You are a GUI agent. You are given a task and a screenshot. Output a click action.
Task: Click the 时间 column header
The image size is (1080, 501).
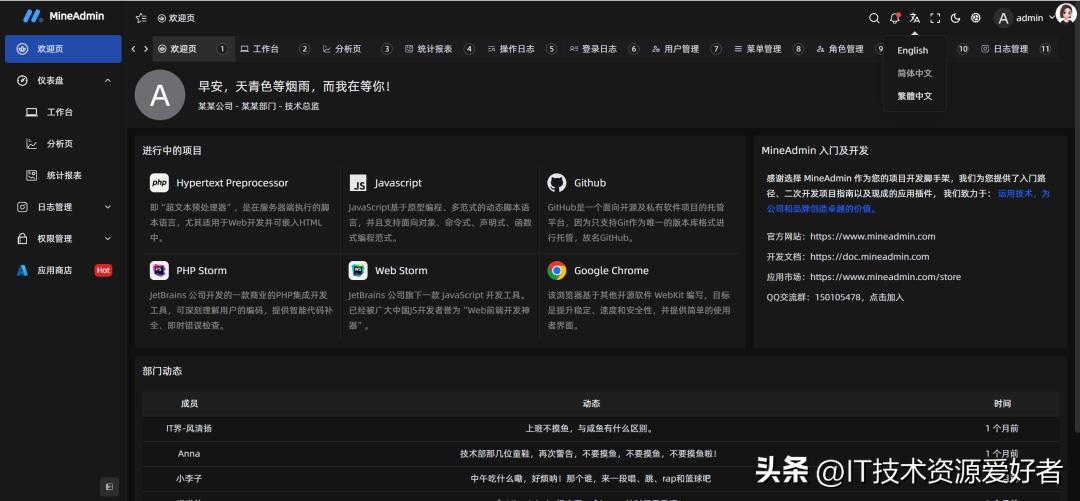[x=1003, y=404]
